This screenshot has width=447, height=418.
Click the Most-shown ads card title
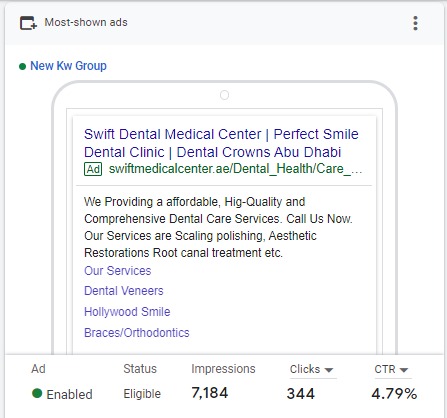[86, 22]
